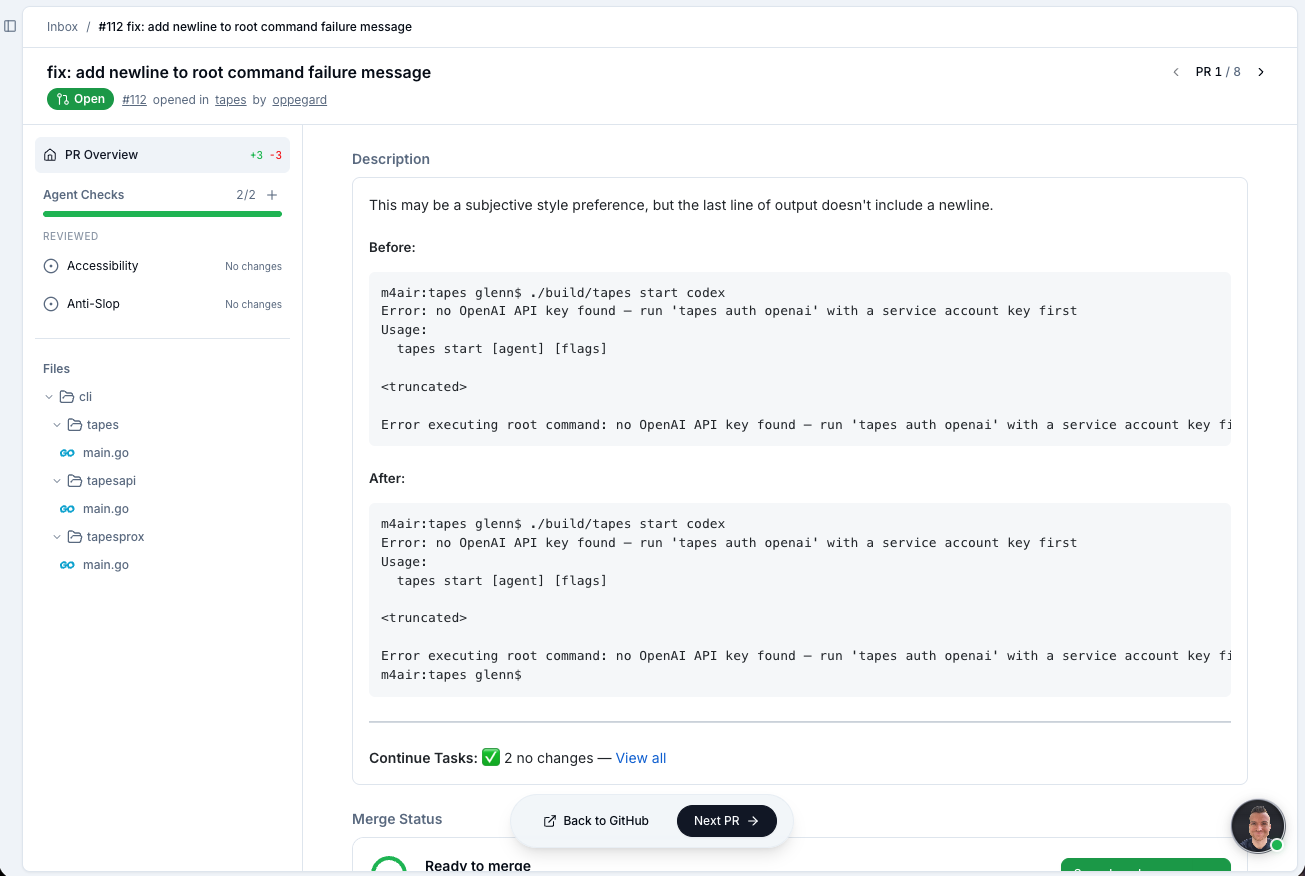Collapse the tapes folder chevron
This screenshot has height=876, width=1305.
click(57, 424)
